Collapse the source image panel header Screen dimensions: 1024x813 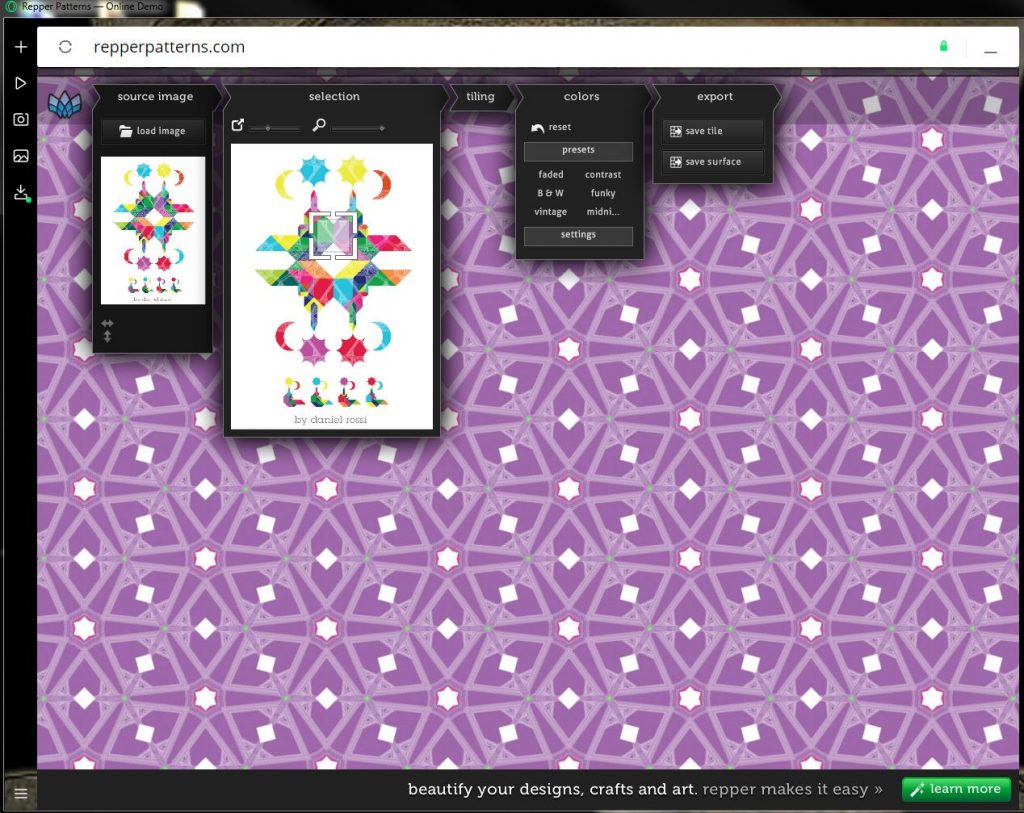coord(155,97)
